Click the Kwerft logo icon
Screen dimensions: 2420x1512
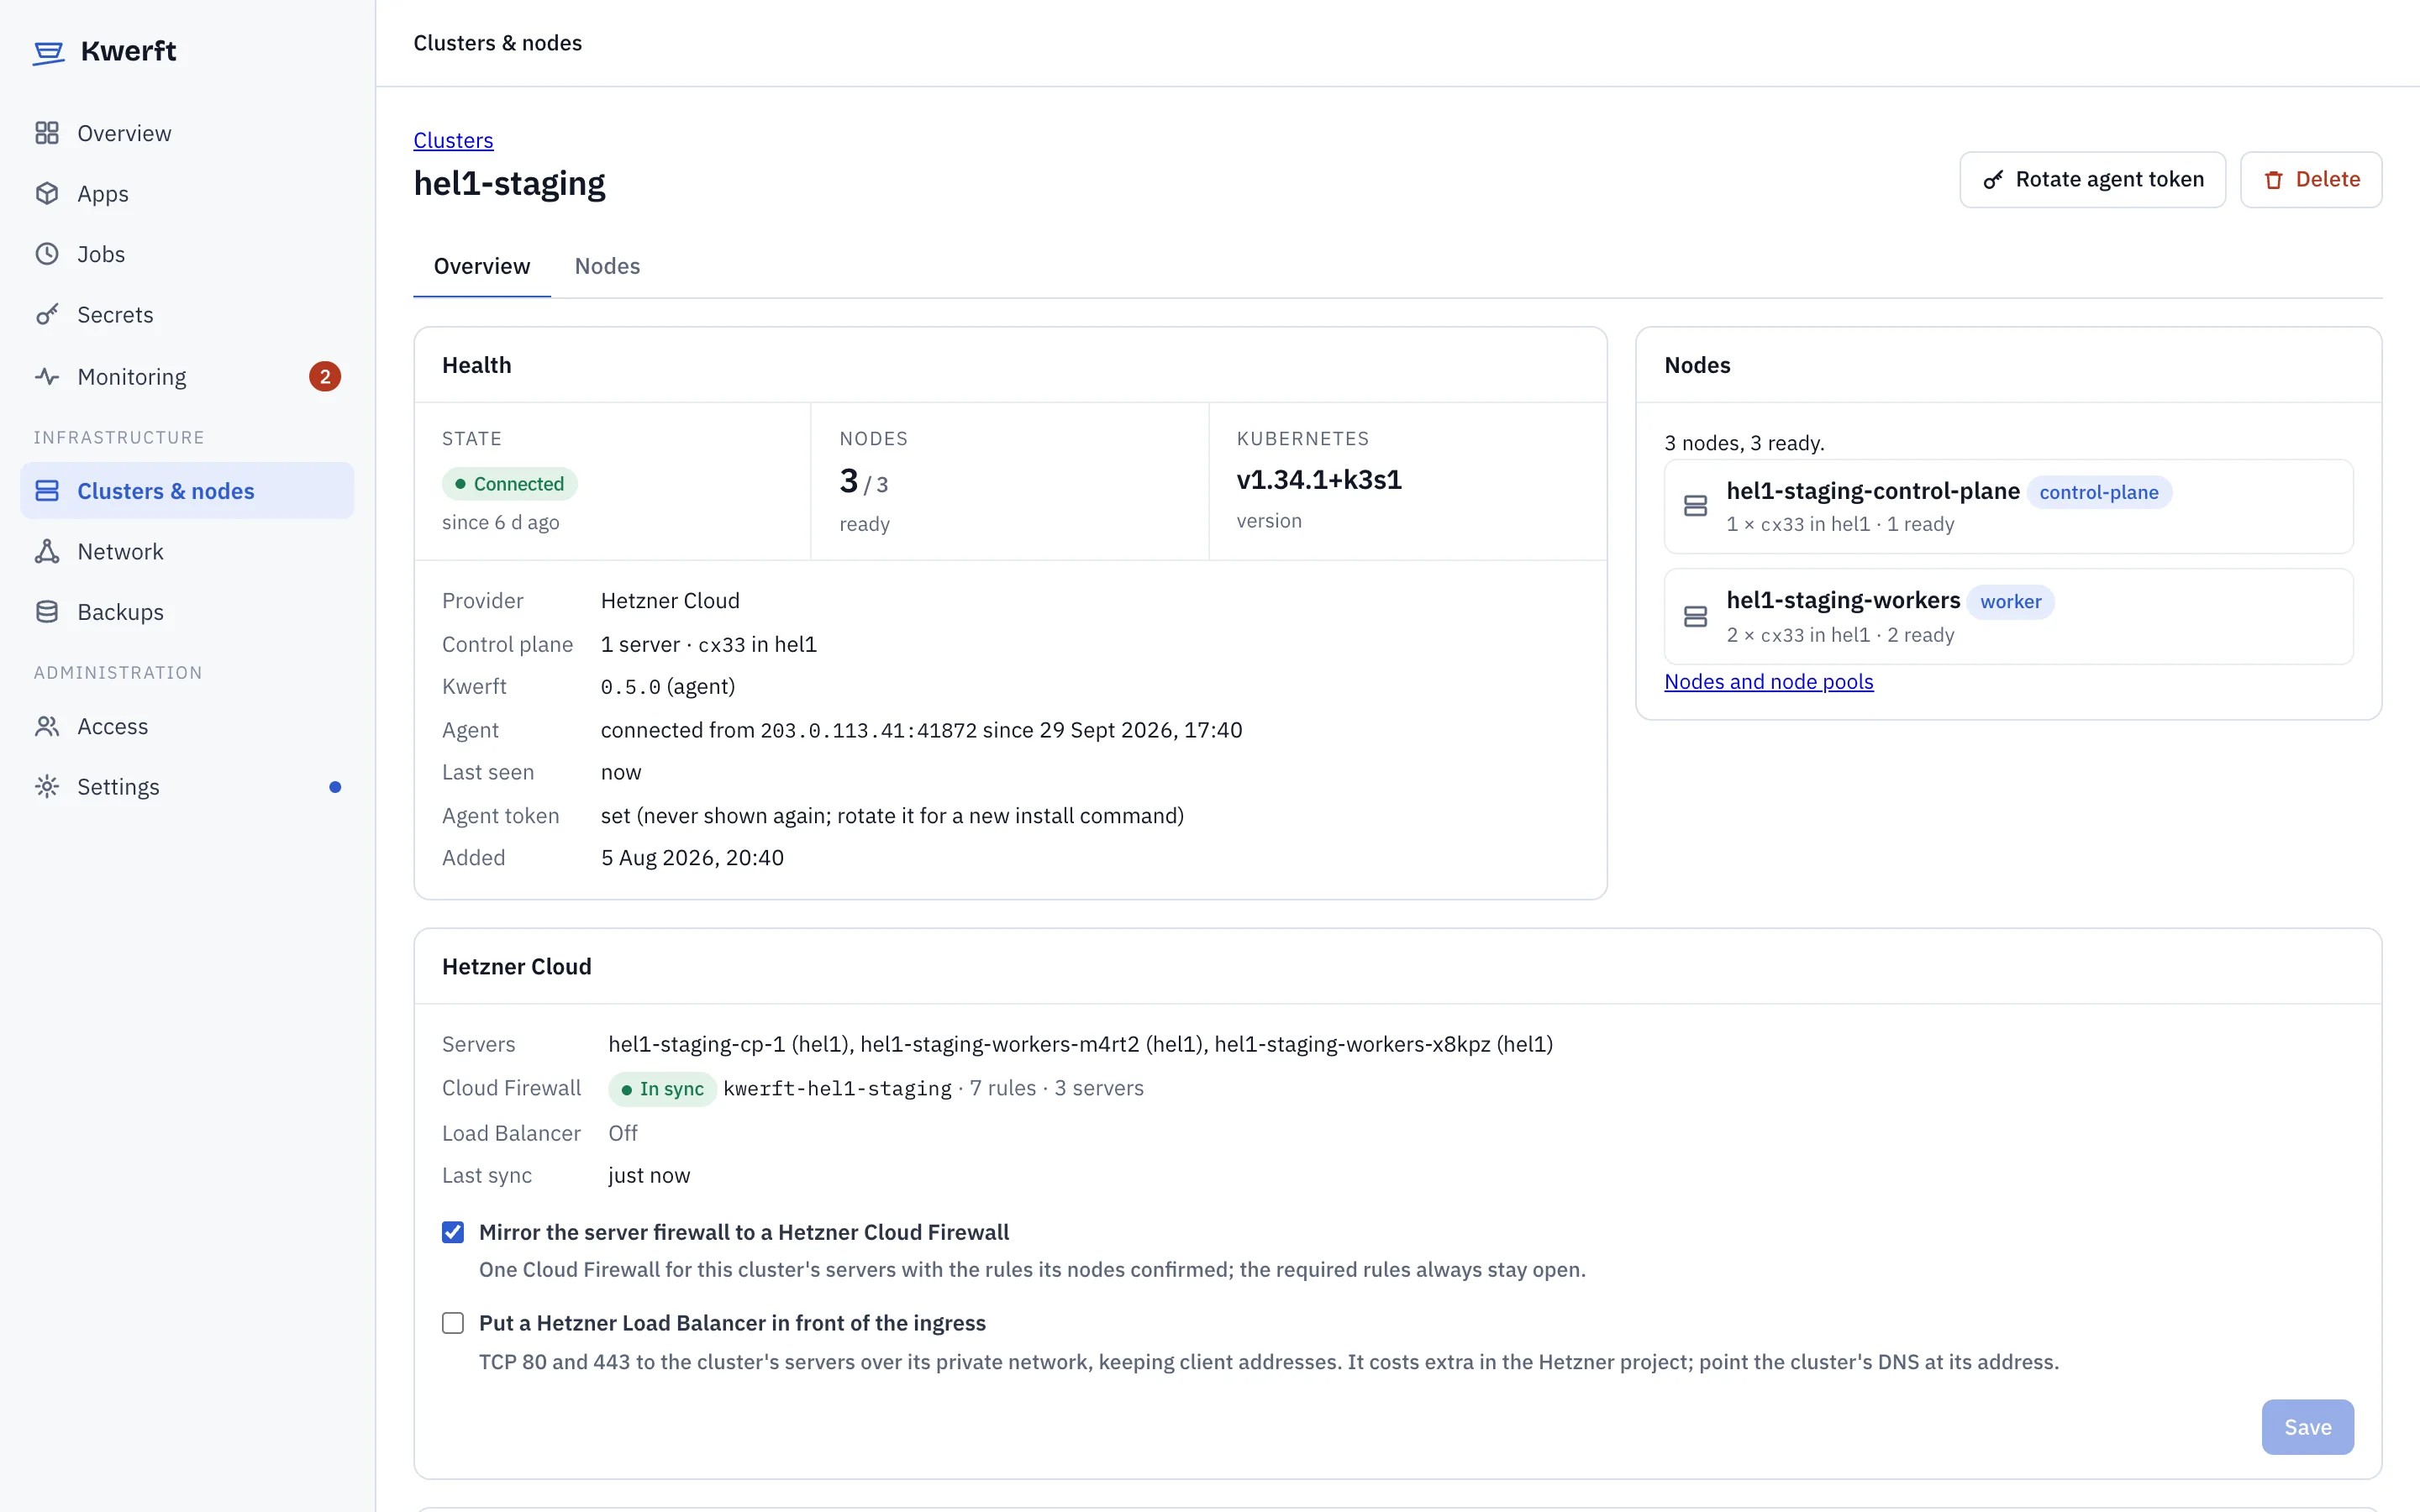(48, 52)
